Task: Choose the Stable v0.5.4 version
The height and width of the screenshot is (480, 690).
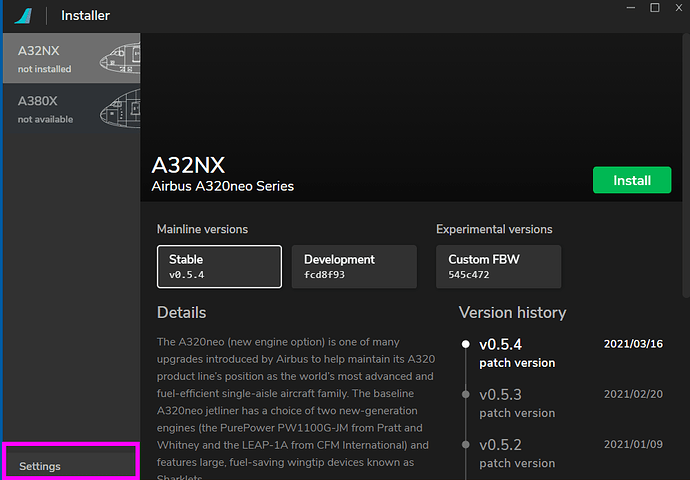Action: 219,267
